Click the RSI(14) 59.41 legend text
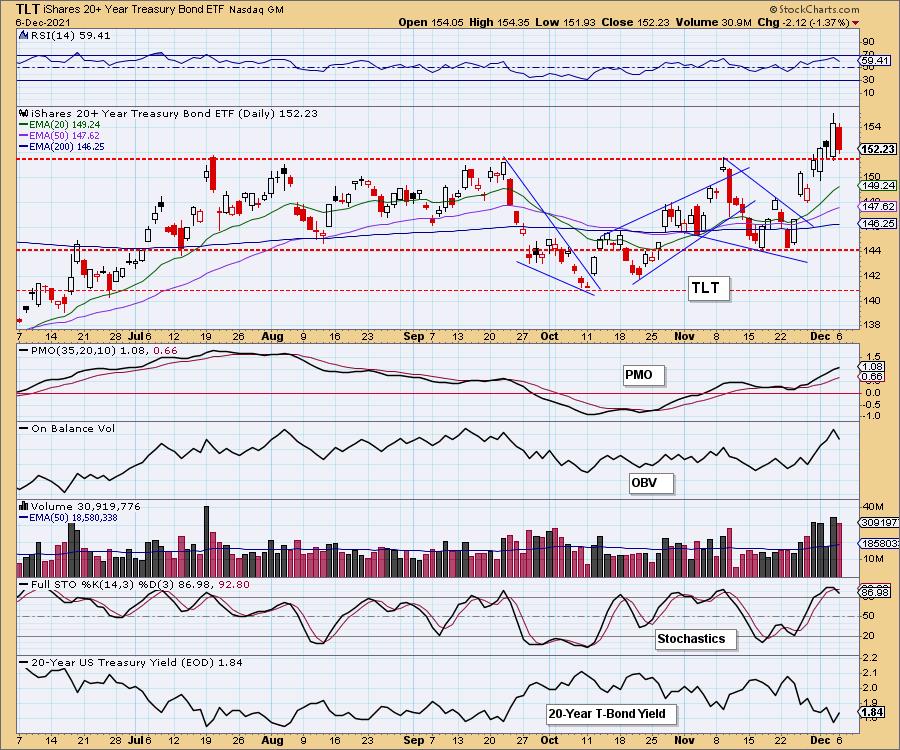 [70, 35]
